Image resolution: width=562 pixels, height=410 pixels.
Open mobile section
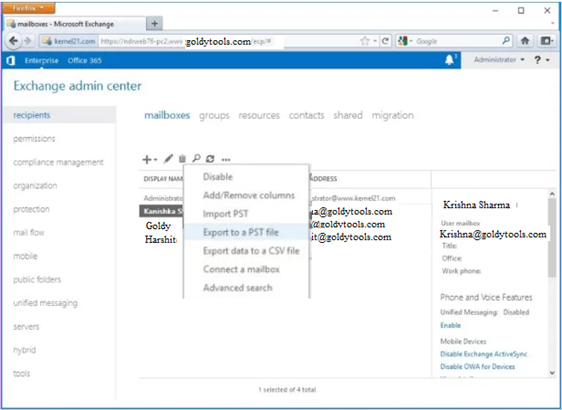25,256
